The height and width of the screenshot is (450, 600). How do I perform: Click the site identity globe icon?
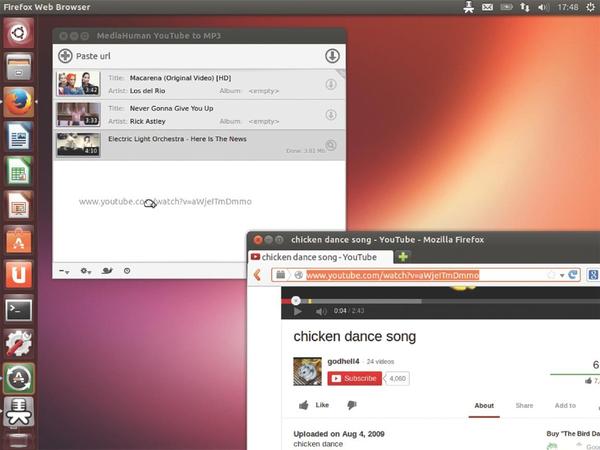[298, 275]
